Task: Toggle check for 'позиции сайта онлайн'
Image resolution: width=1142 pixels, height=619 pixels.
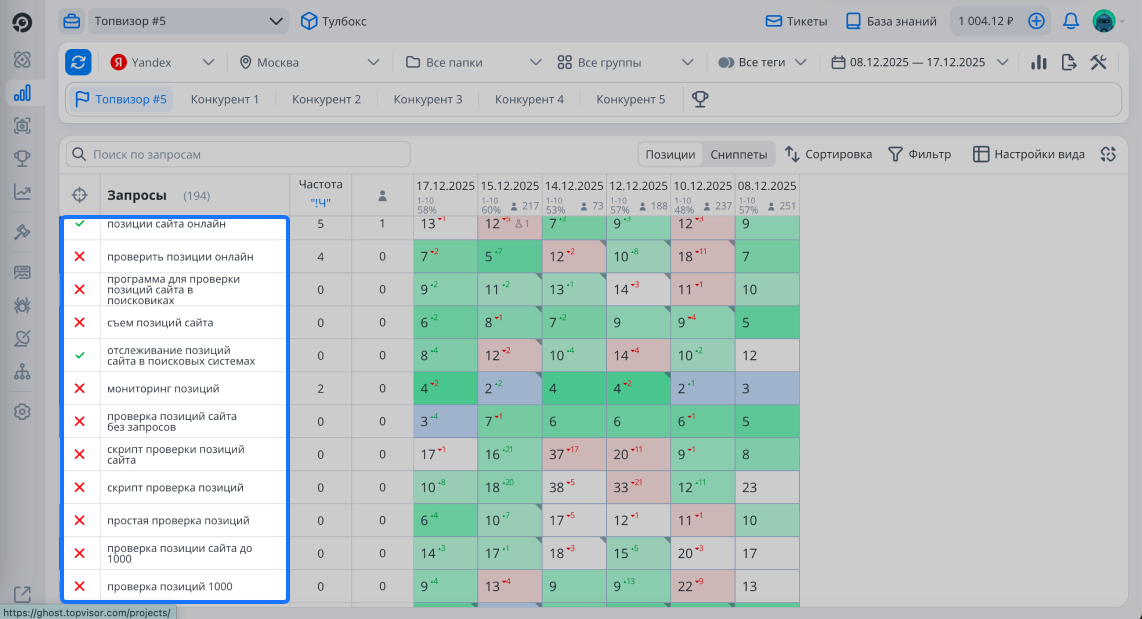Action: click(x=80, y=224)
